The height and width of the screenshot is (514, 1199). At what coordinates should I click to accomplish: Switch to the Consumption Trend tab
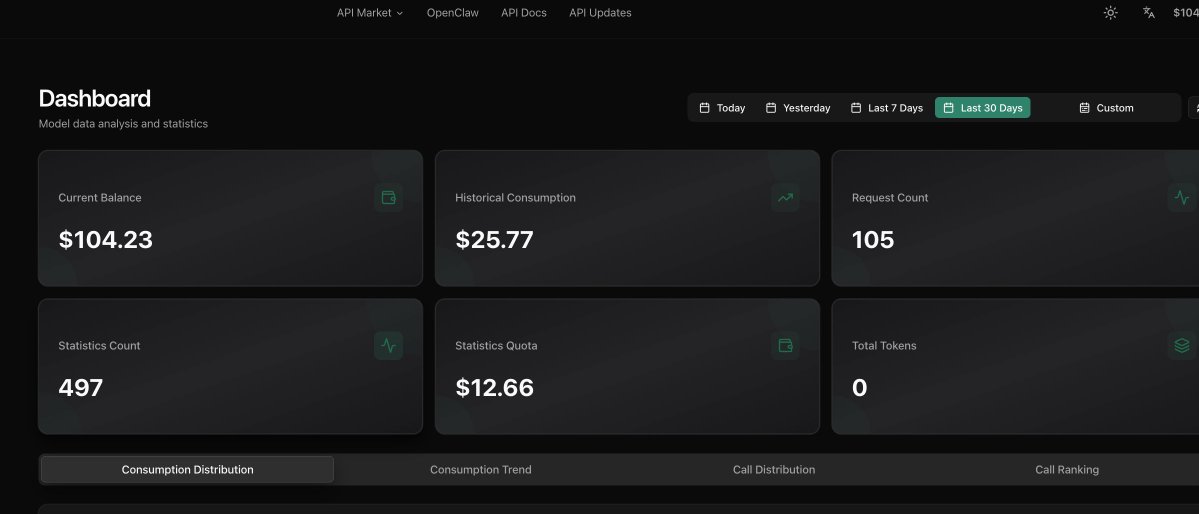pos(480,470)
